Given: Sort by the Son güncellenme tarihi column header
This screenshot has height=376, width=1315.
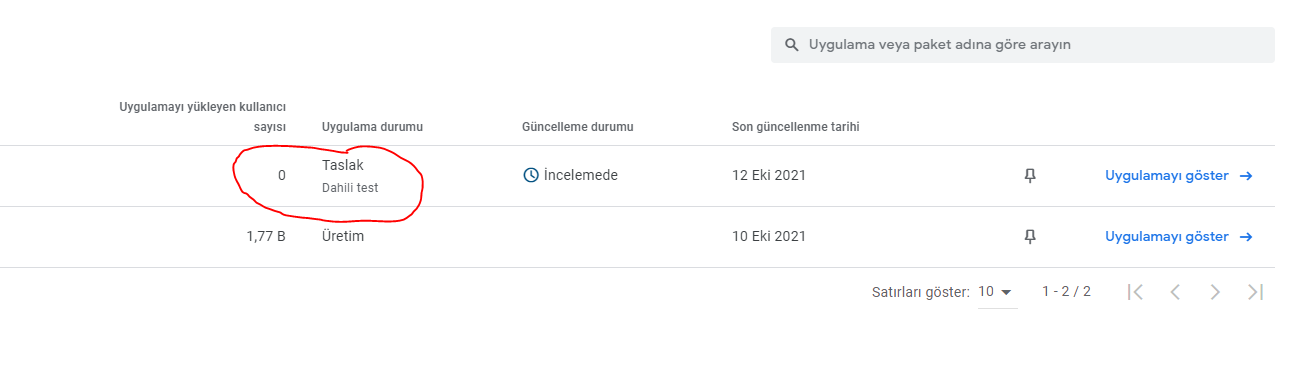Looking at the screenshot, I should (796, 127).
